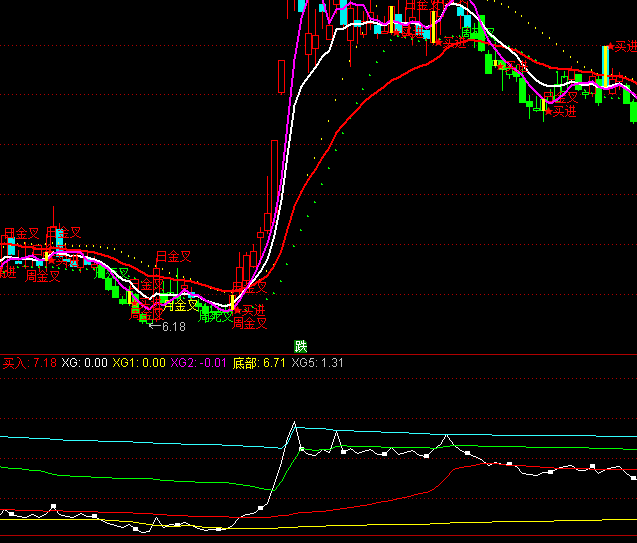Click the 周金叉 label at far left of chart
Image resolution: width=637 pixels, height=543 pixels.
pos(42,276)
